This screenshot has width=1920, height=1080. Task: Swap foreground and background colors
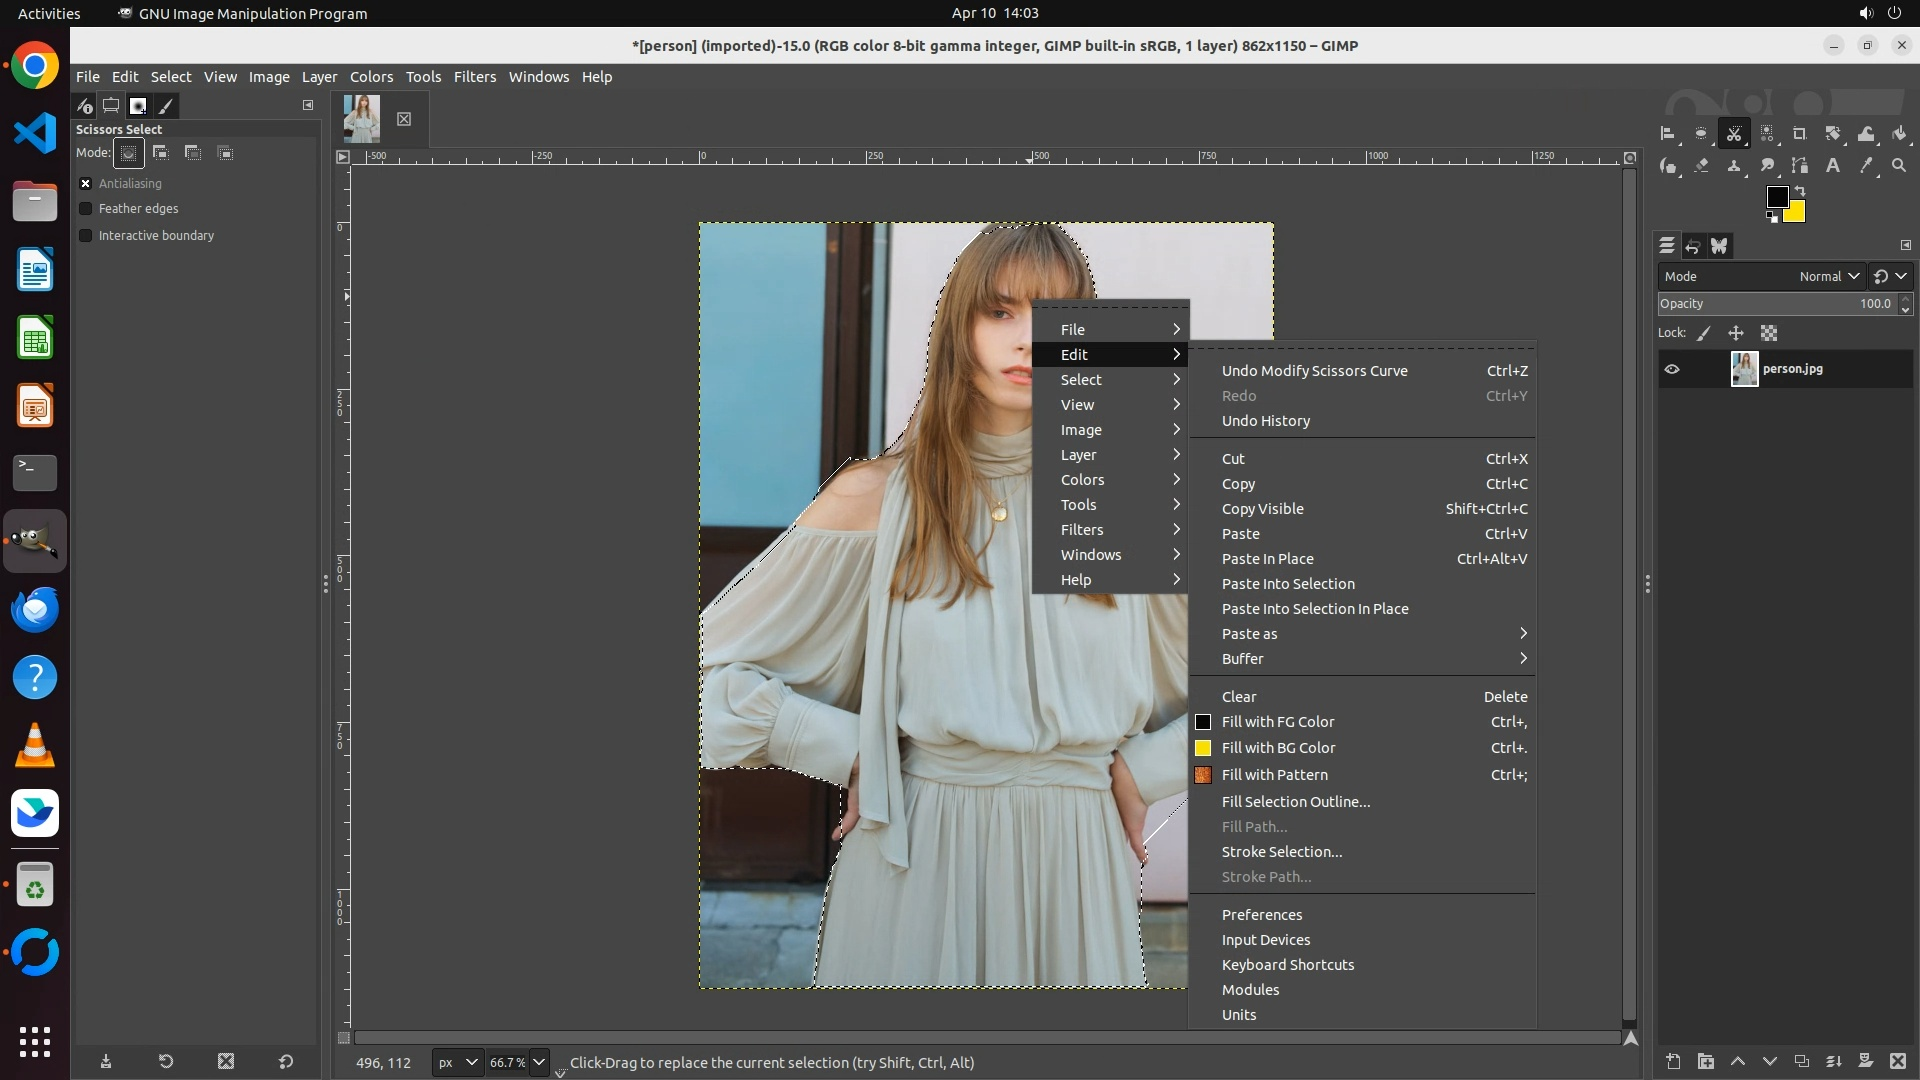[1800, 190]
